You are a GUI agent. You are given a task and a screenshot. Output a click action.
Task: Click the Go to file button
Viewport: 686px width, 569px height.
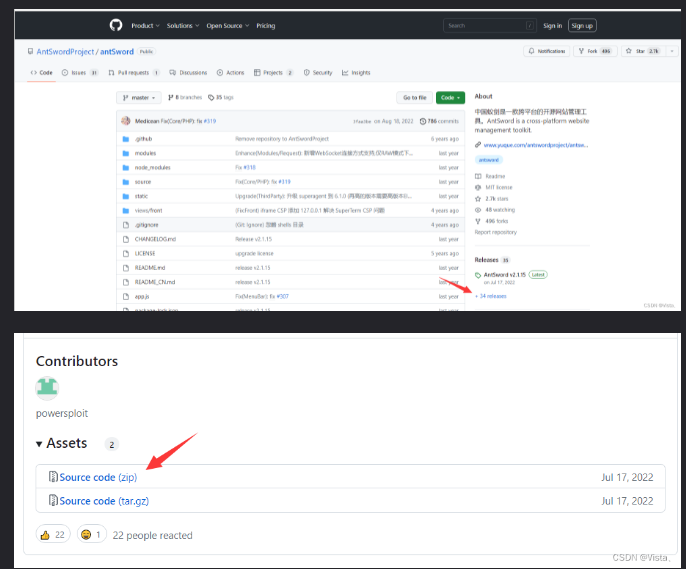tap(414, 98)
